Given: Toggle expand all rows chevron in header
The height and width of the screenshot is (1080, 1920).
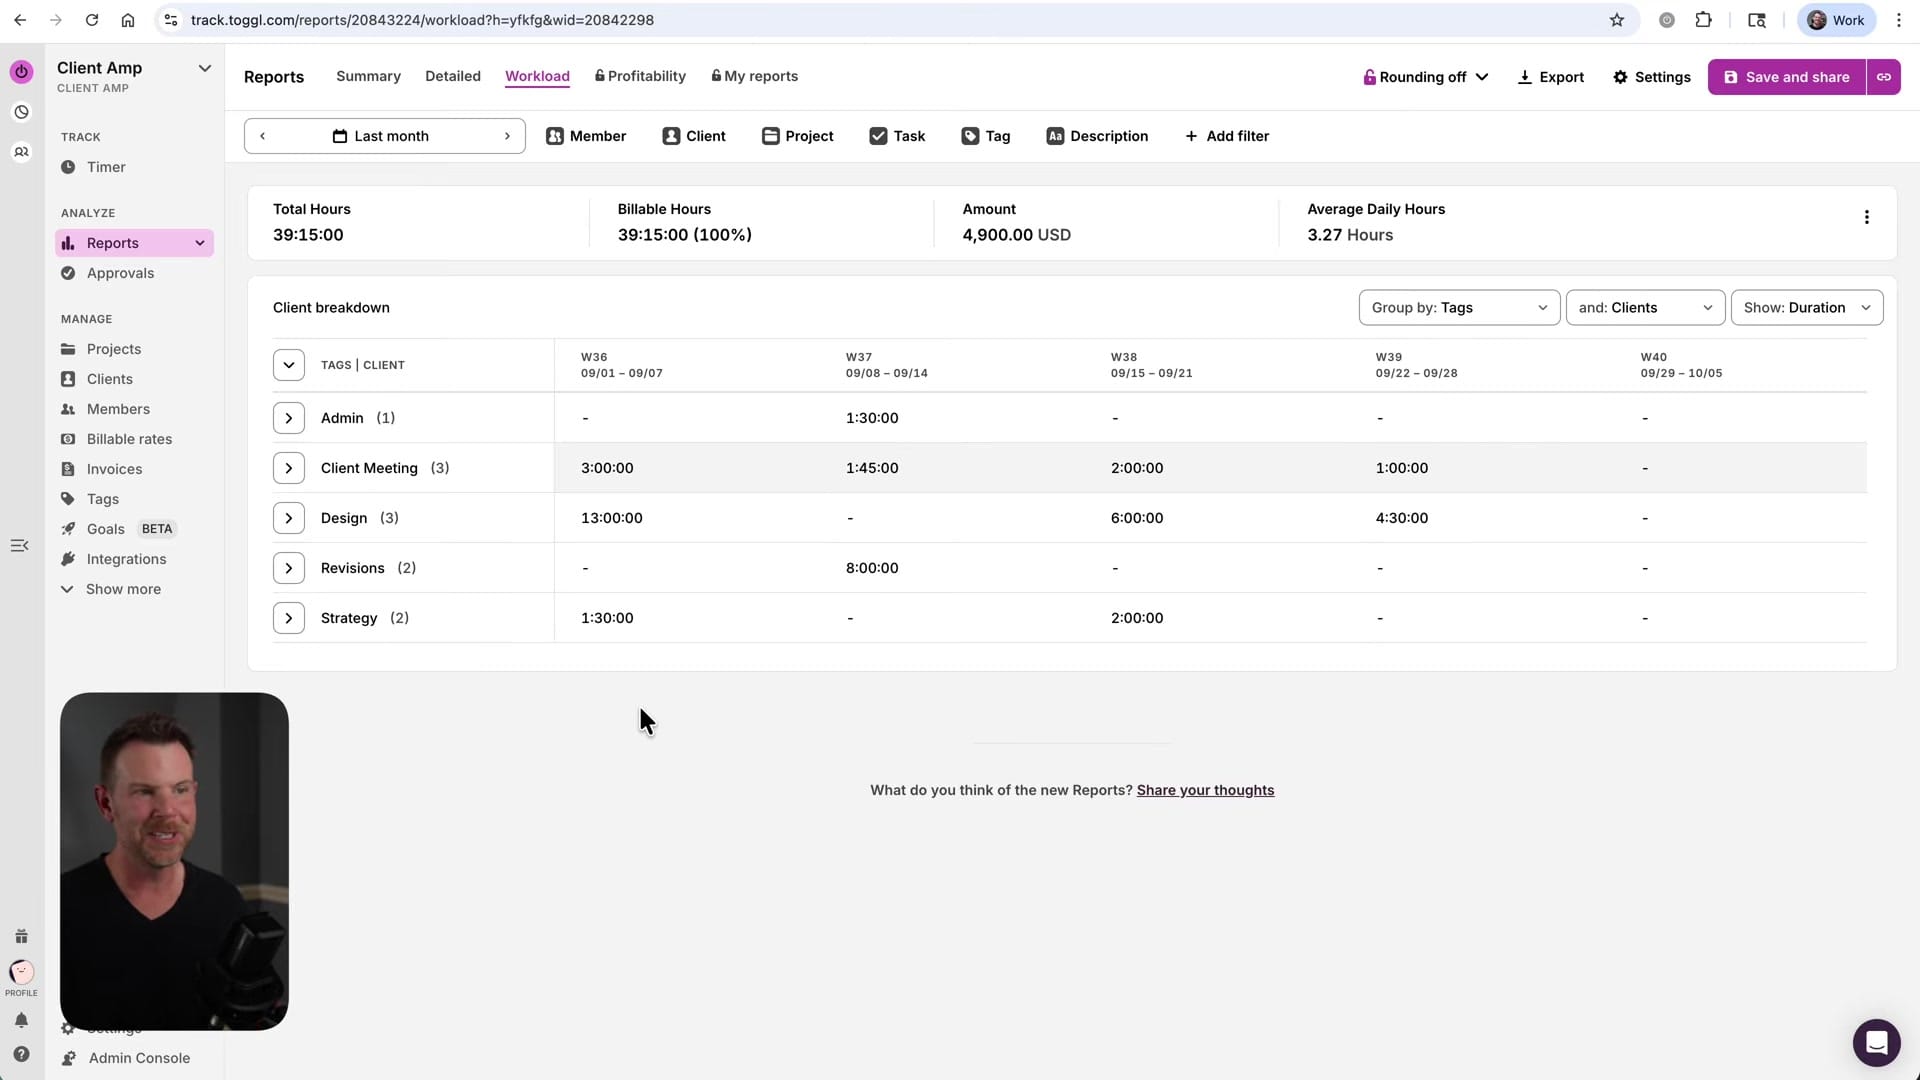Looking at the screenshot, I should 289,365.
